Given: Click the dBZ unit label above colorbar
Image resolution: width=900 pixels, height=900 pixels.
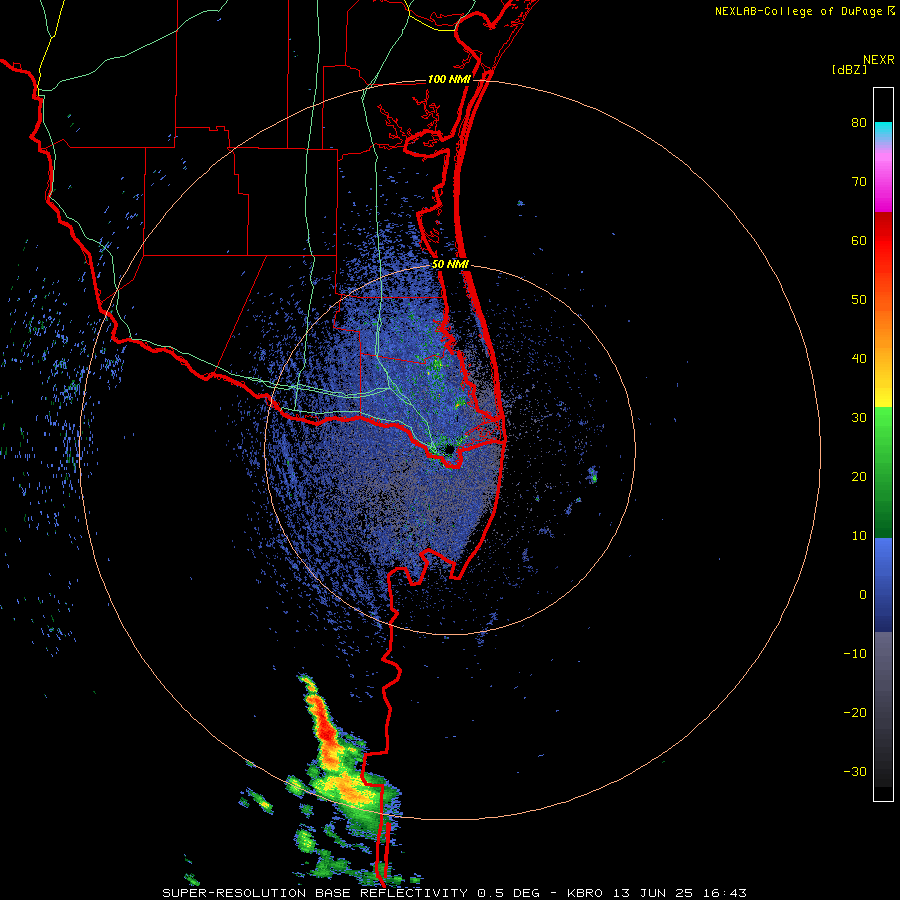Looking at the screenshot, I should (x=849, y=69).
